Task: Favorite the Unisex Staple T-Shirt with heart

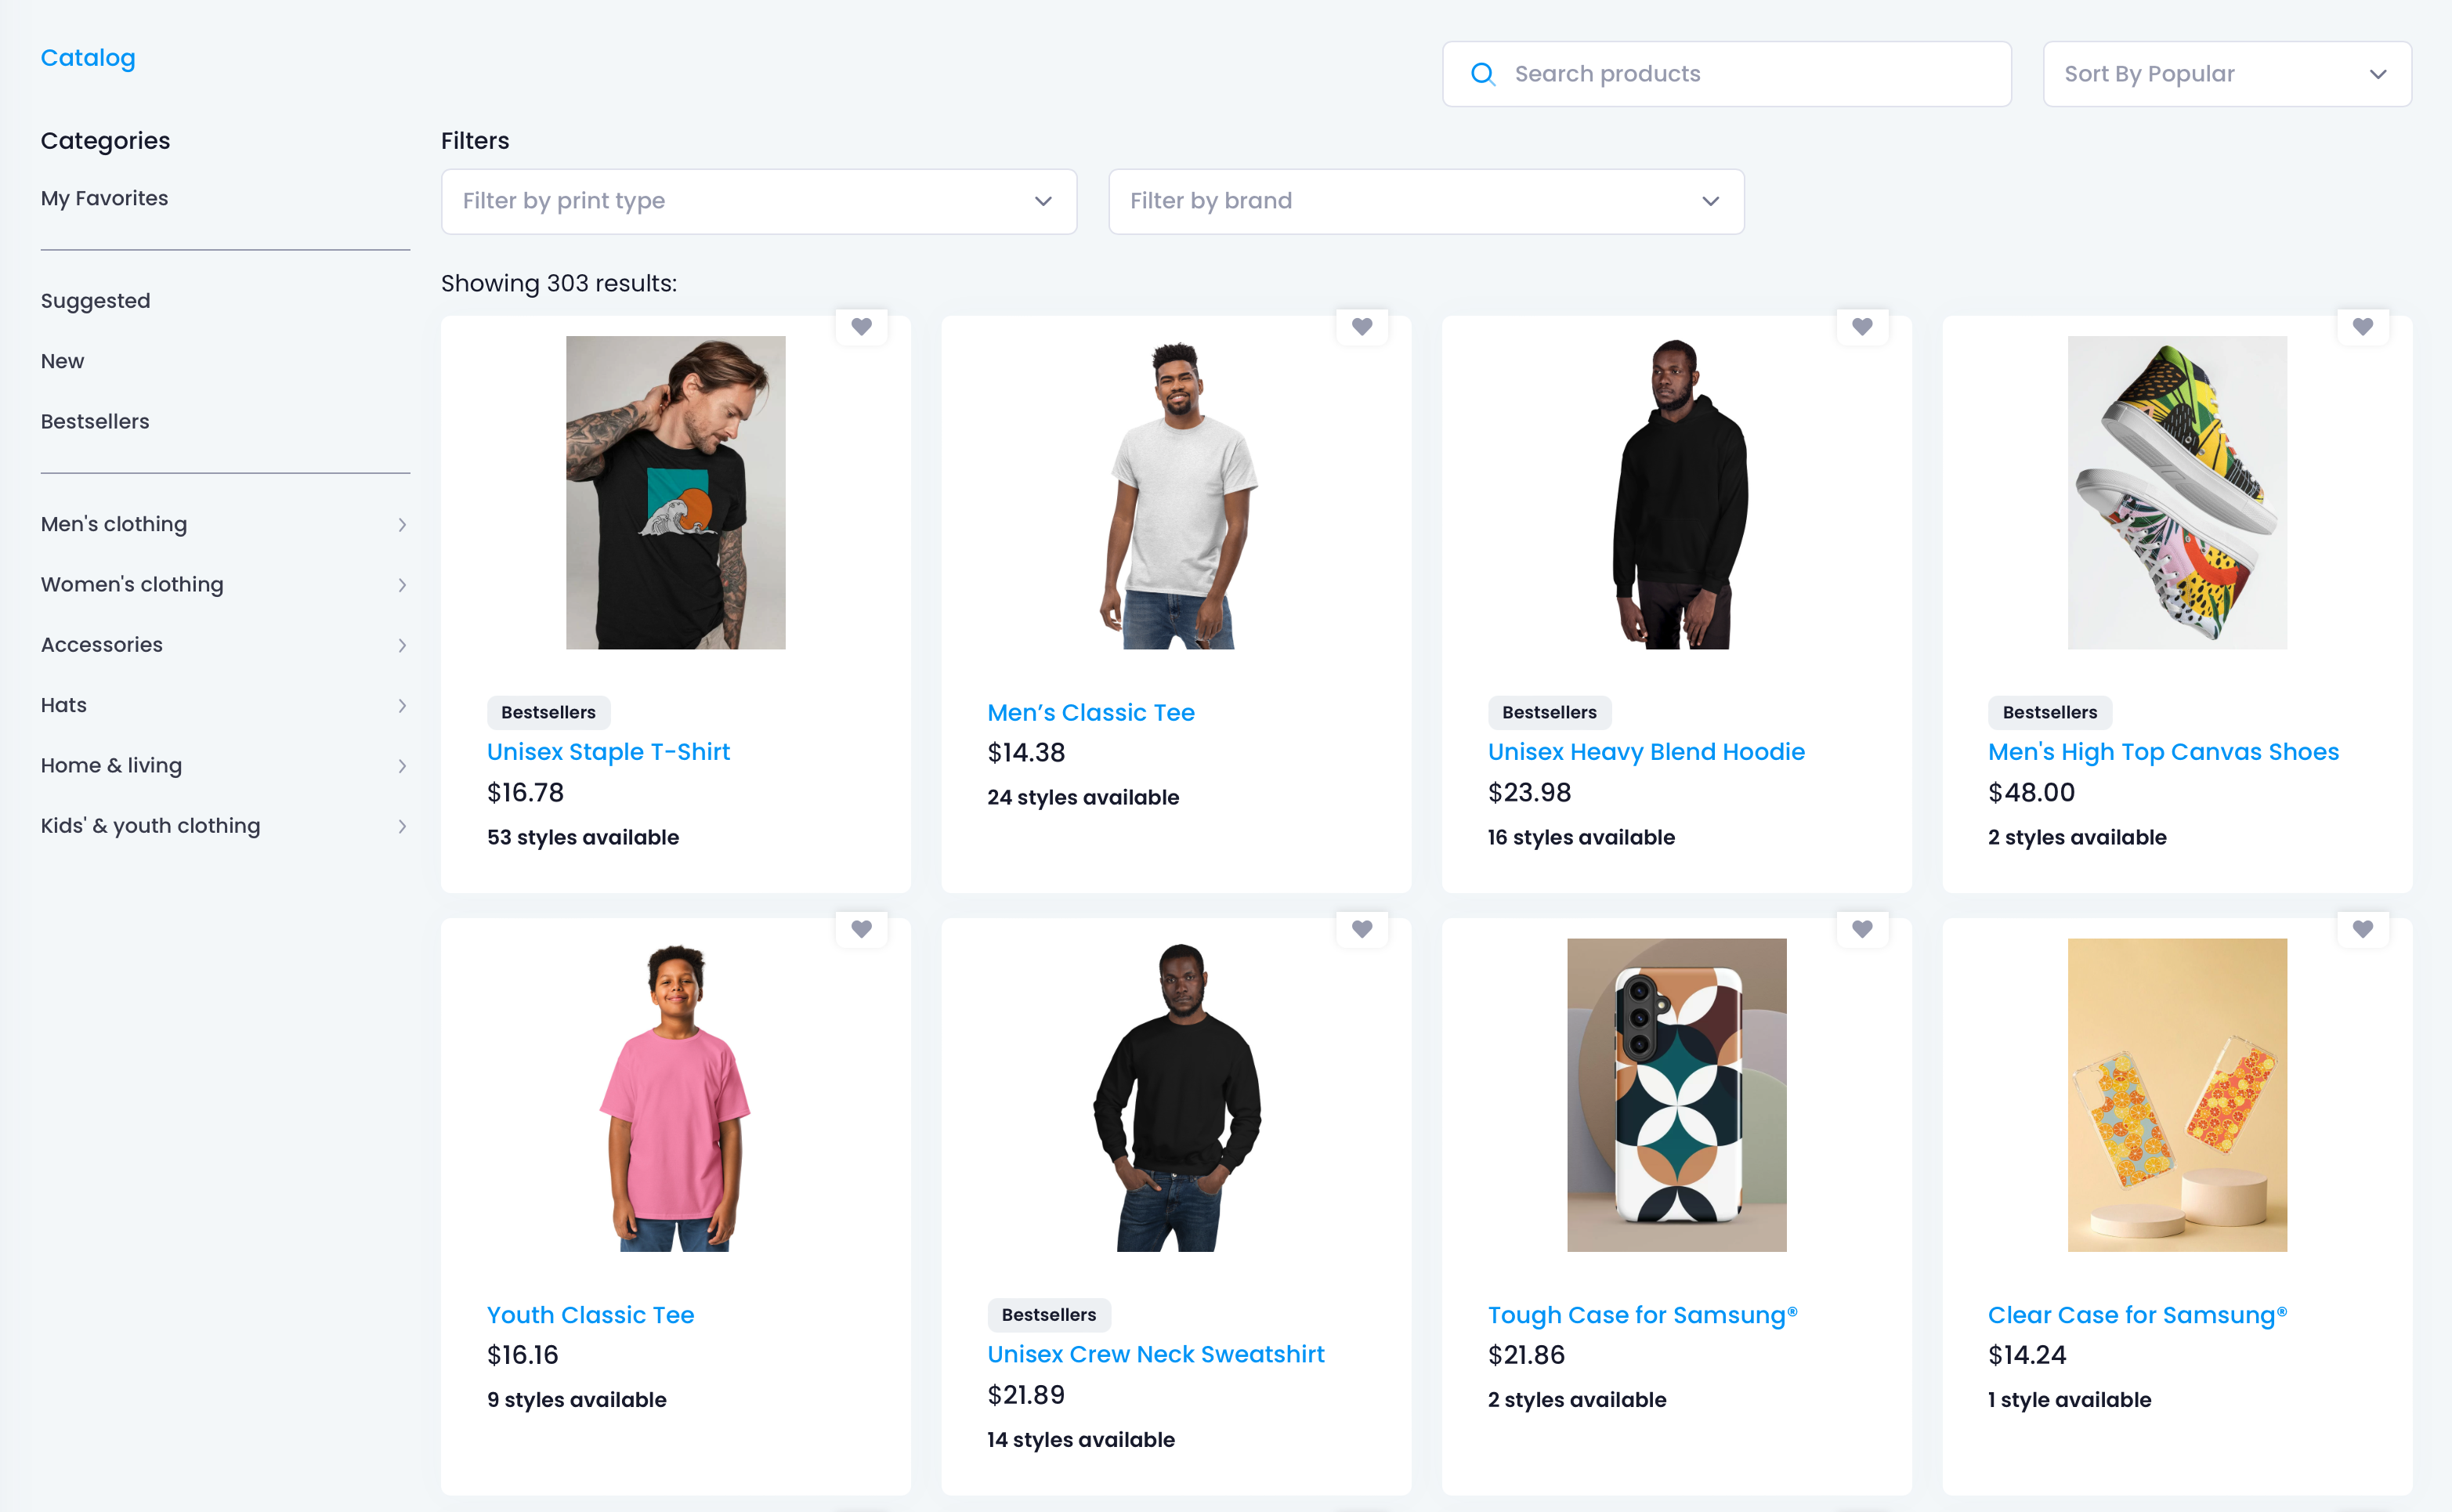Action: click(861, 326)
